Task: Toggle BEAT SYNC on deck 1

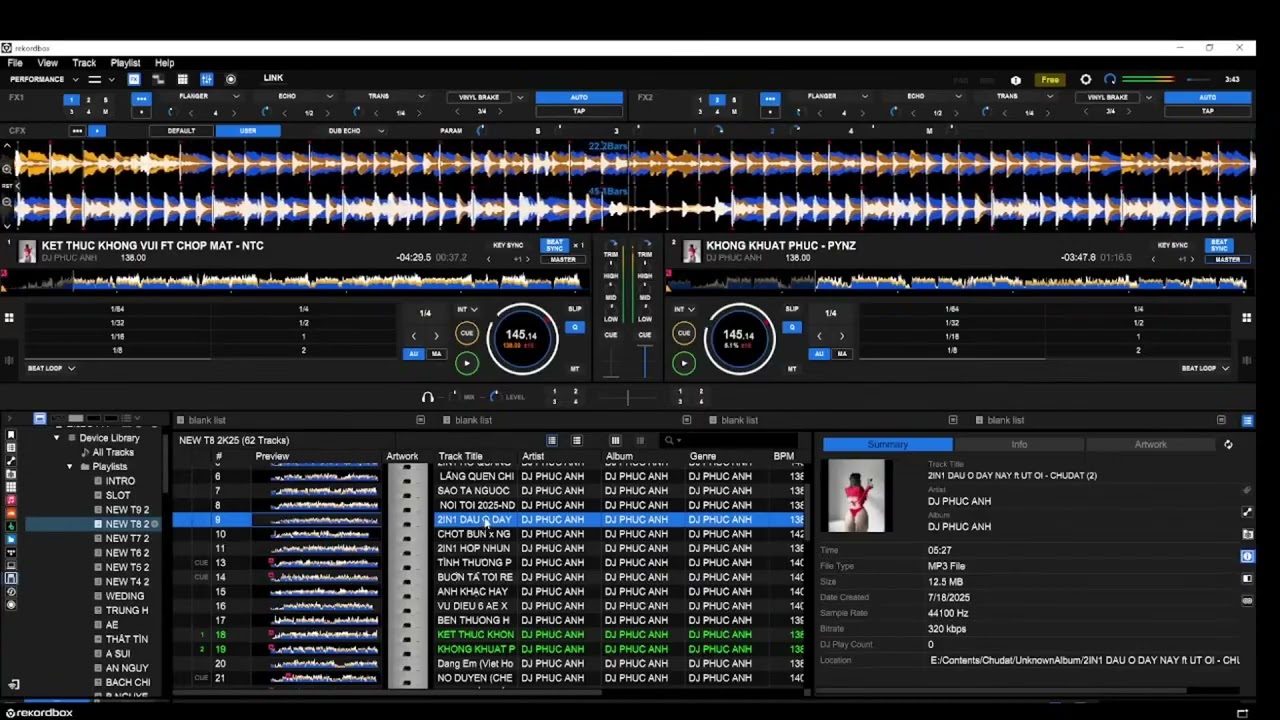Action: click(x=553, y=245)
